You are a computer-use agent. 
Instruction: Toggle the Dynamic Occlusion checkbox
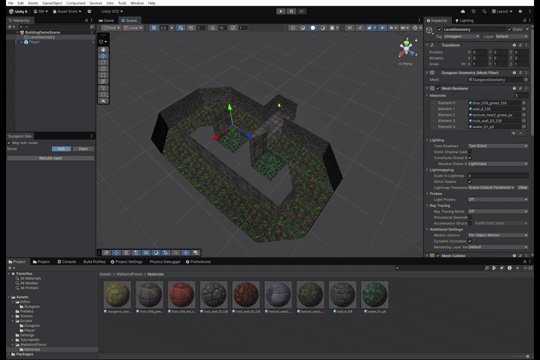pyautogui.click(x=470, y=241)
